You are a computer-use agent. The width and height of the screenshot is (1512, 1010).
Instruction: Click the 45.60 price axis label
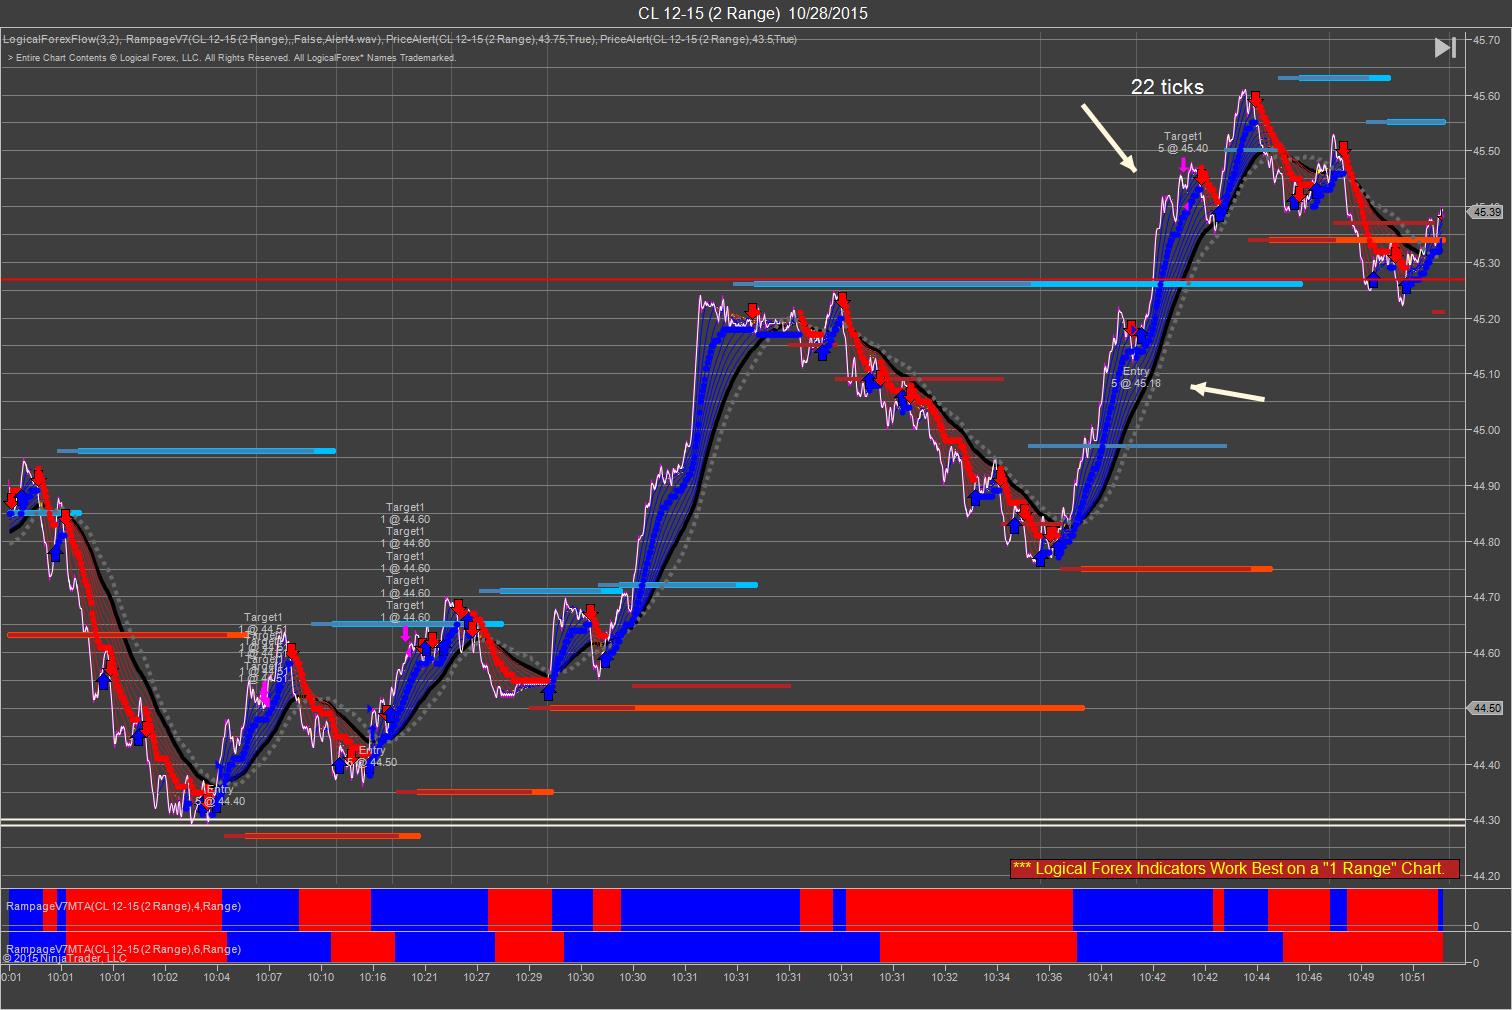pyautogui.click(x=1486, y=96)
